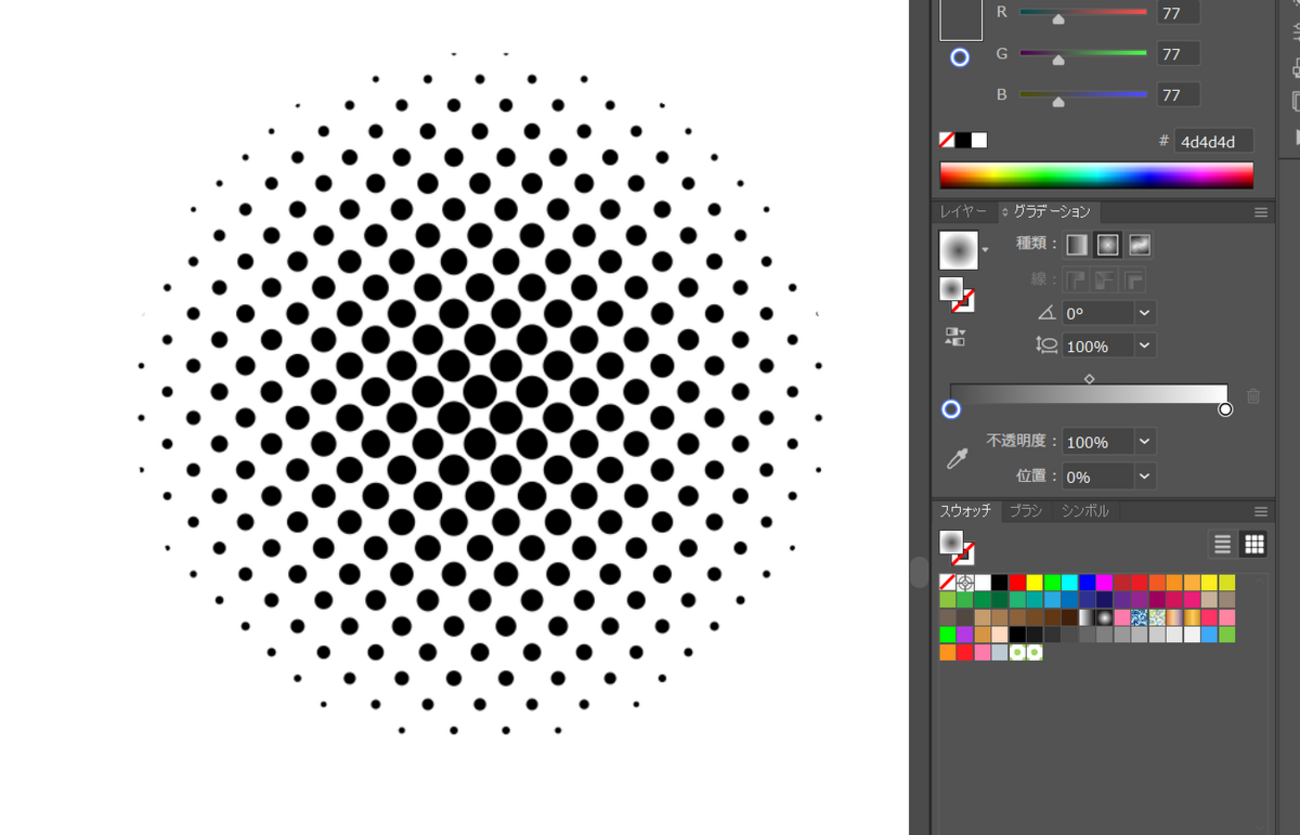
Task: Select the black-to-white linear gradient swatch
Action: coord(1087,618)
